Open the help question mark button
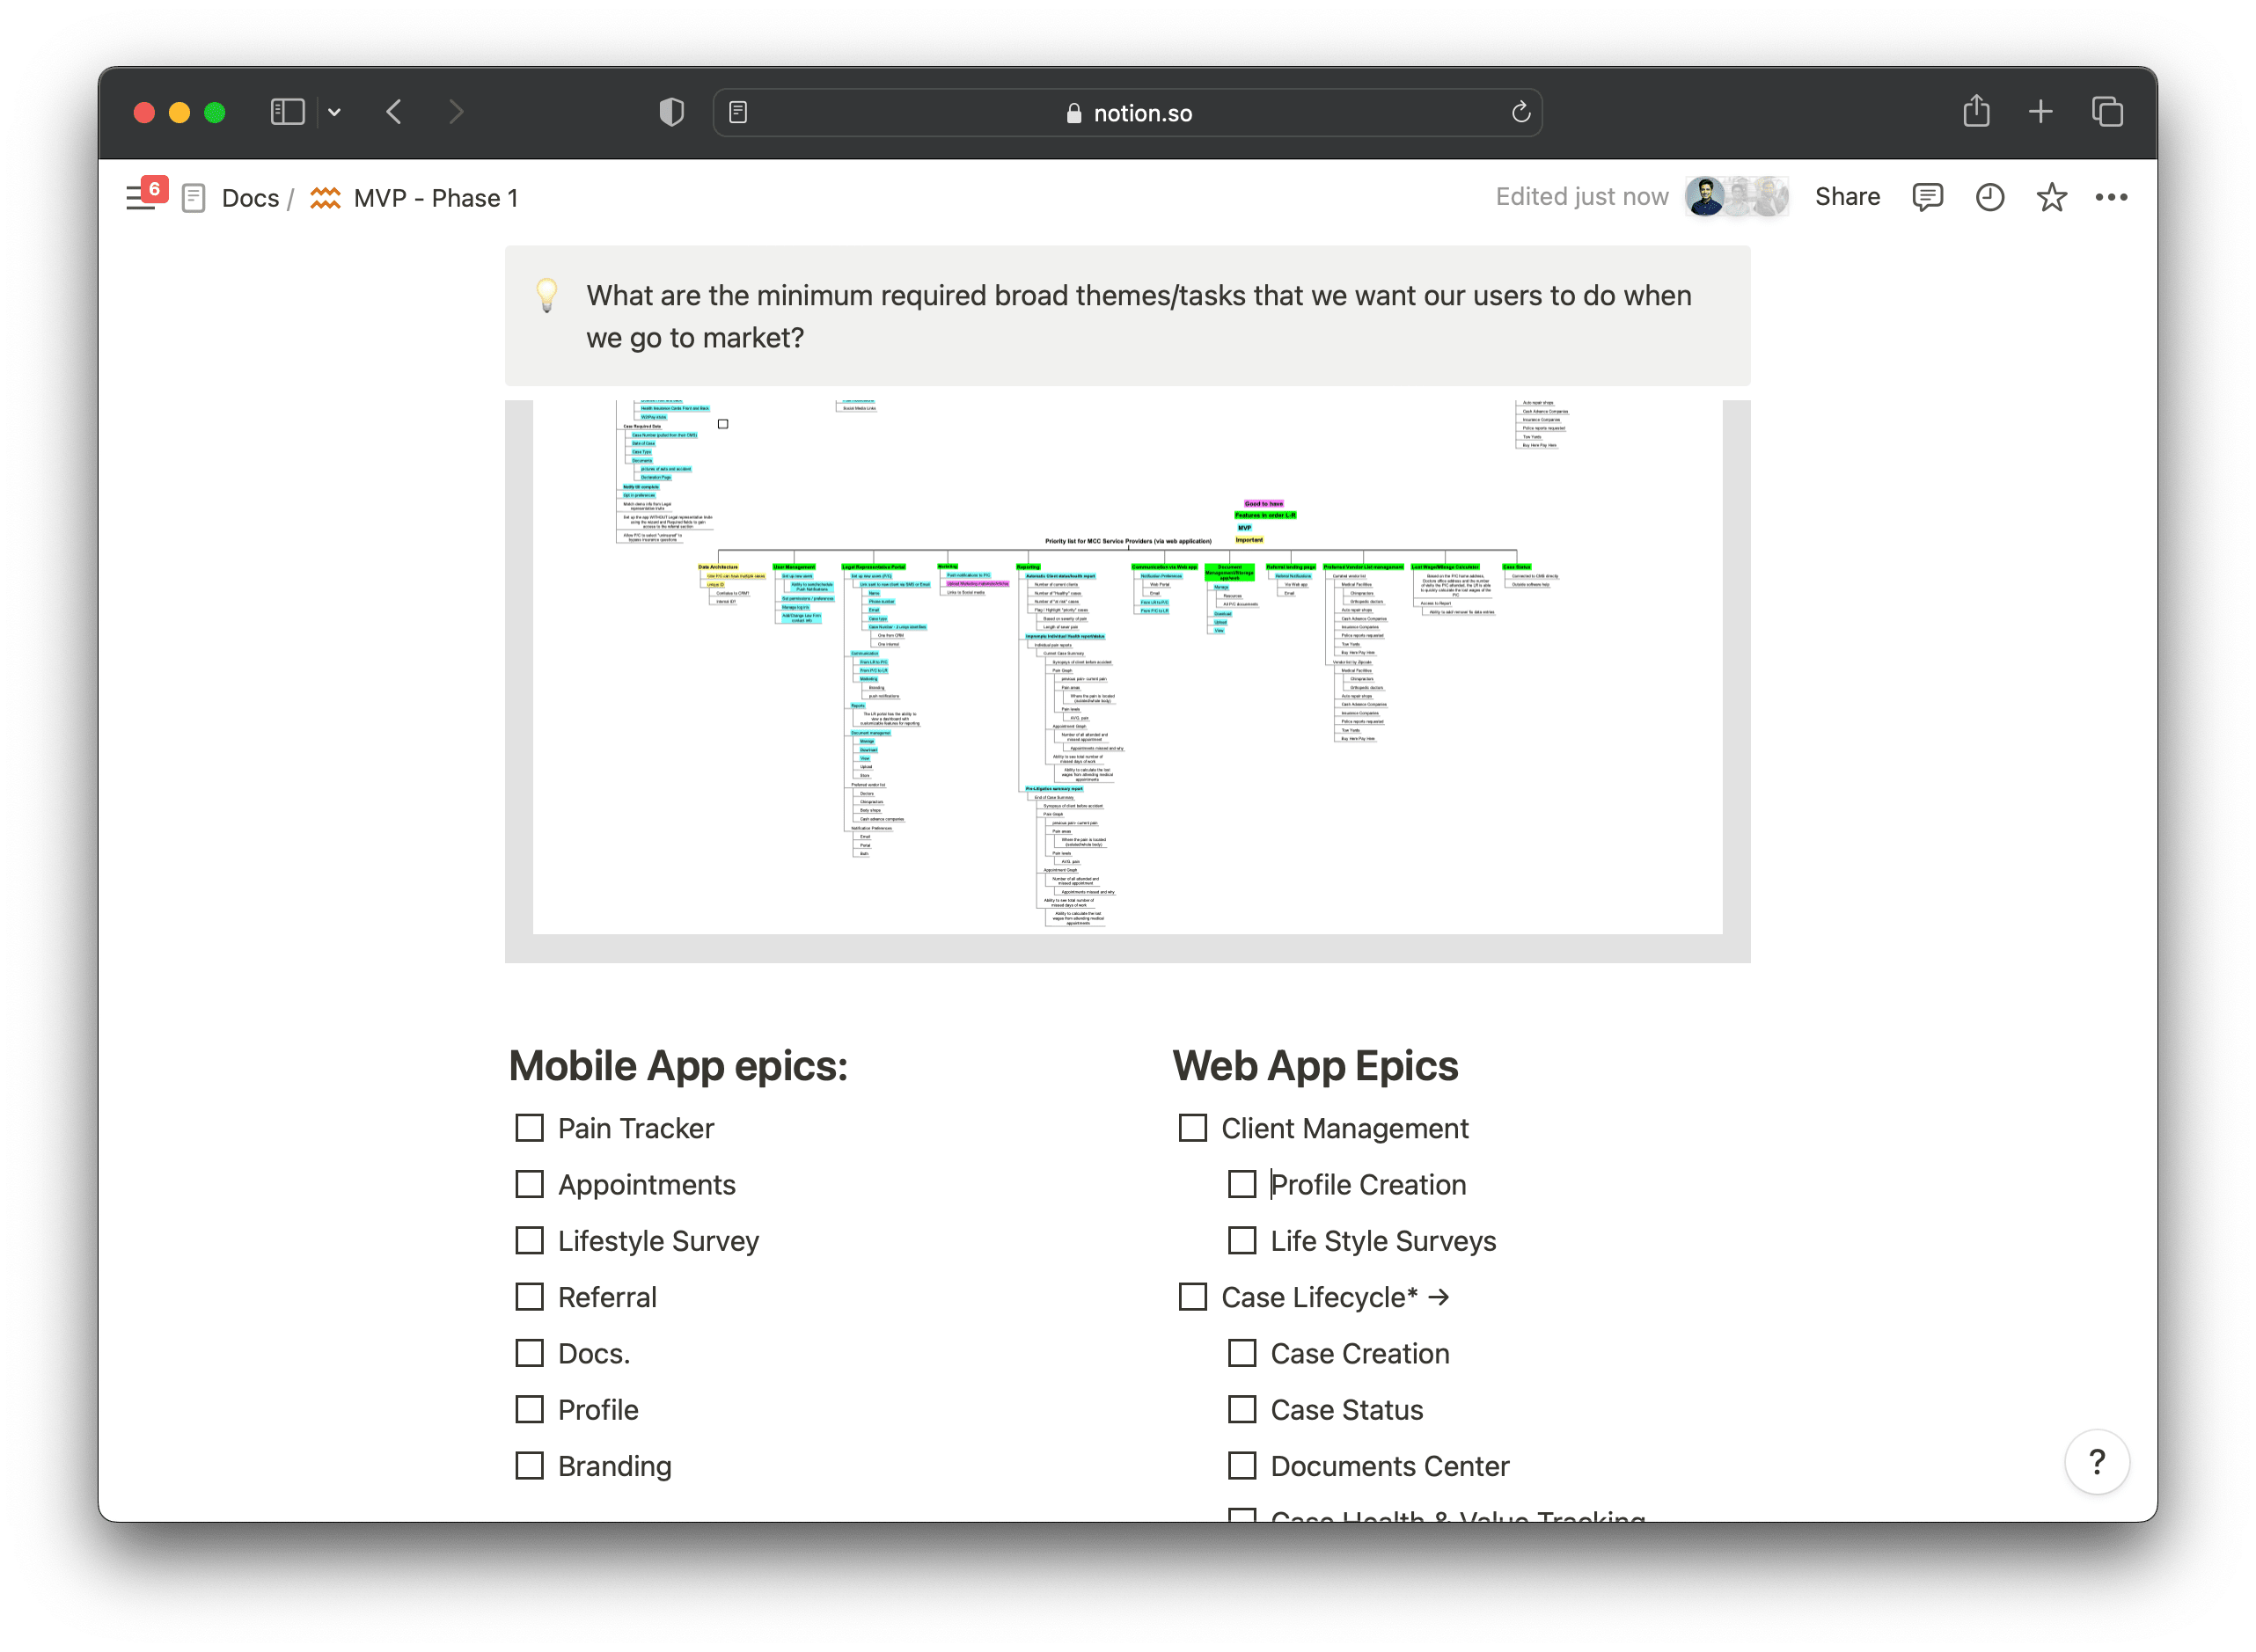2256x1652 pixels. (2097, 1461)
